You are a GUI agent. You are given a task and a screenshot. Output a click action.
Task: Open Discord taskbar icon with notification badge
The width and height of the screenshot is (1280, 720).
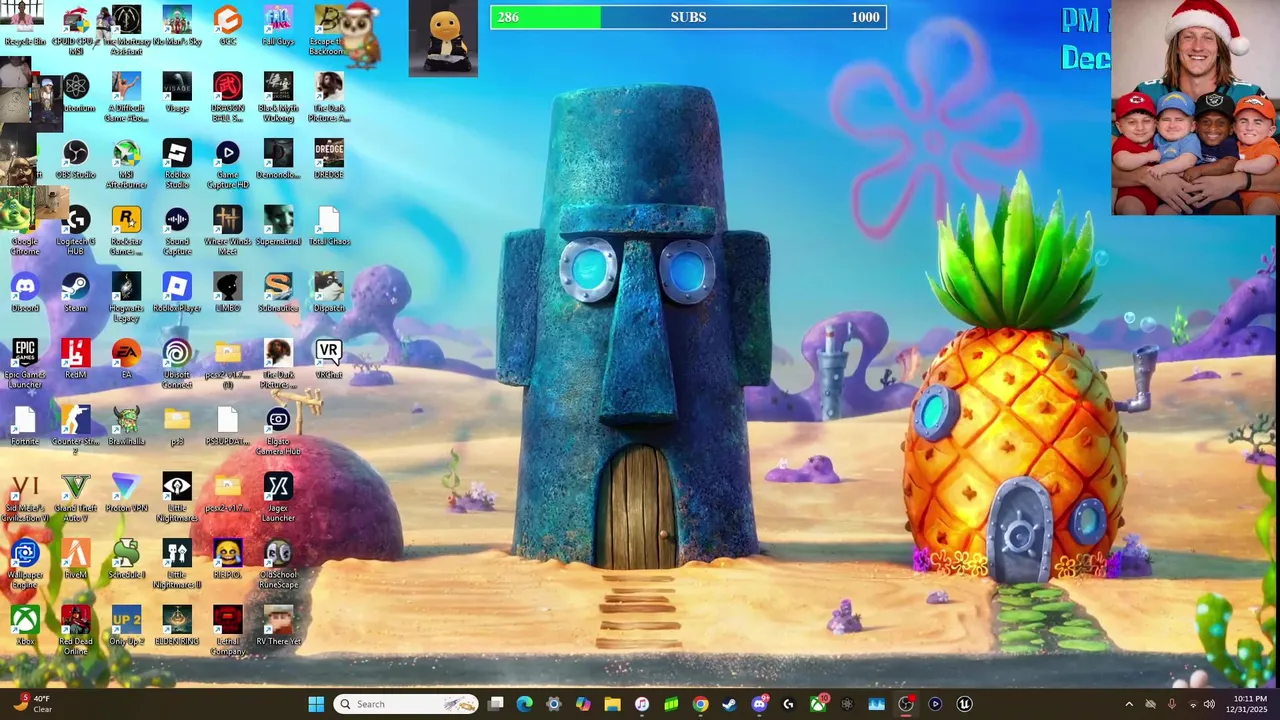pos(759,704)
